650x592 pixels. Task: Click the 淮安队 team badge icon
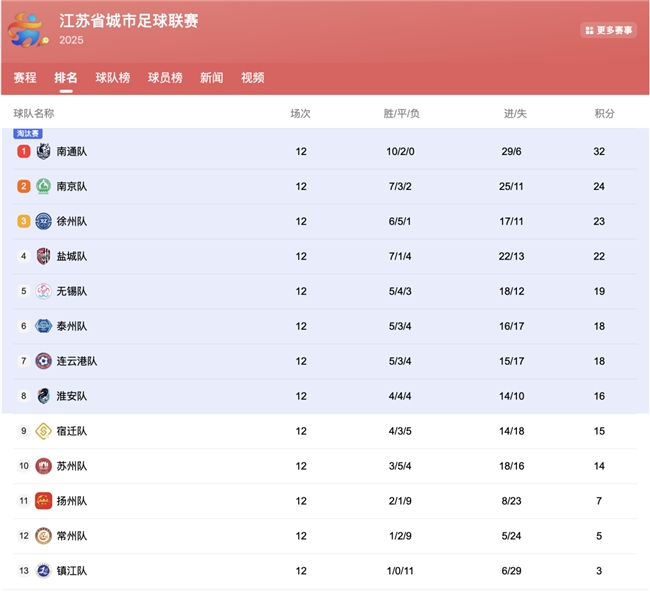click(43, 396)
